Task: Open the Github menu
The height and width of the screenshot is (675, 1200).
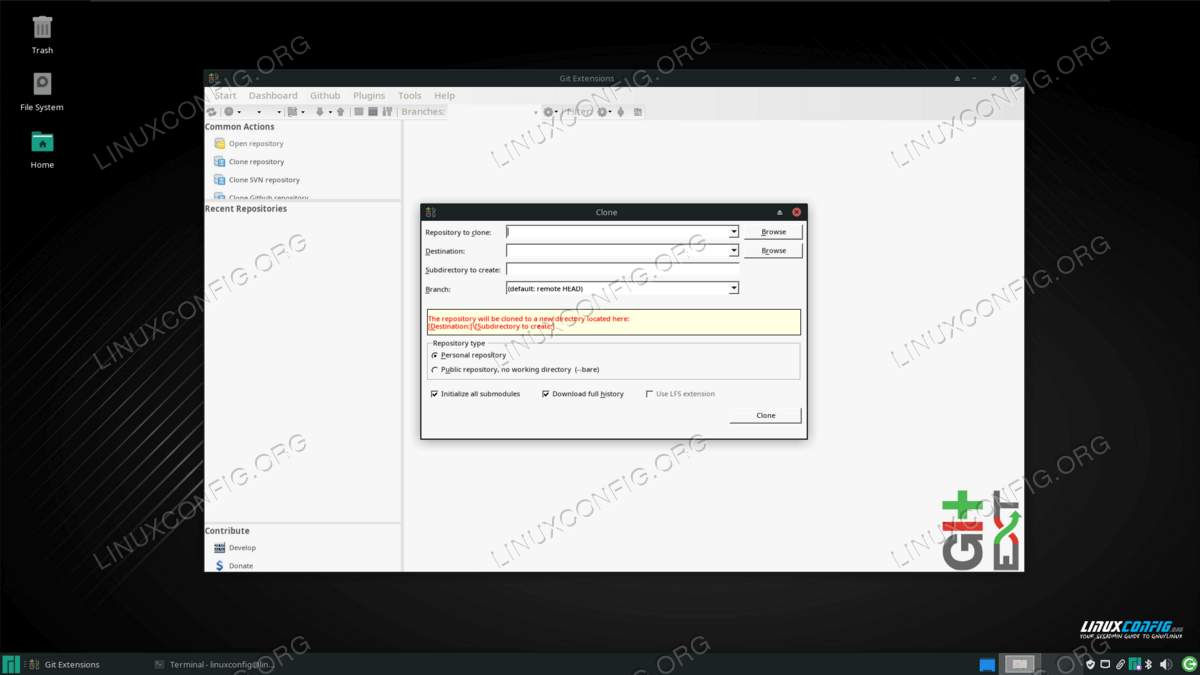Action: click(x=325, y=96)
